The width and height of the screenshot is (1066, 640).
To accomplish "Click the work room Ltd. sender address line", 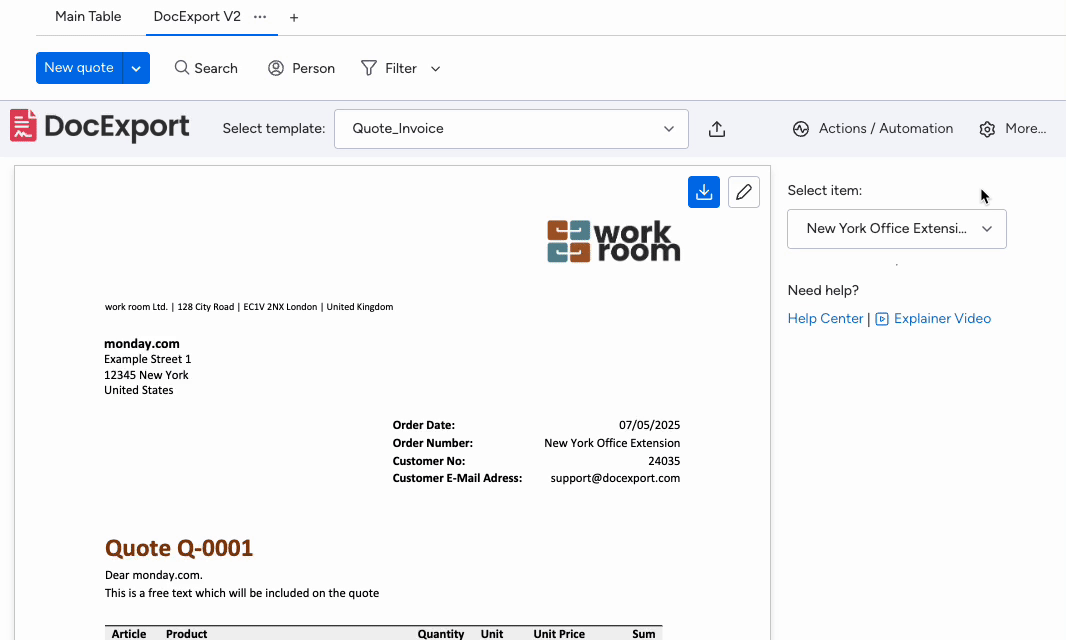I will tap(249, 307).
